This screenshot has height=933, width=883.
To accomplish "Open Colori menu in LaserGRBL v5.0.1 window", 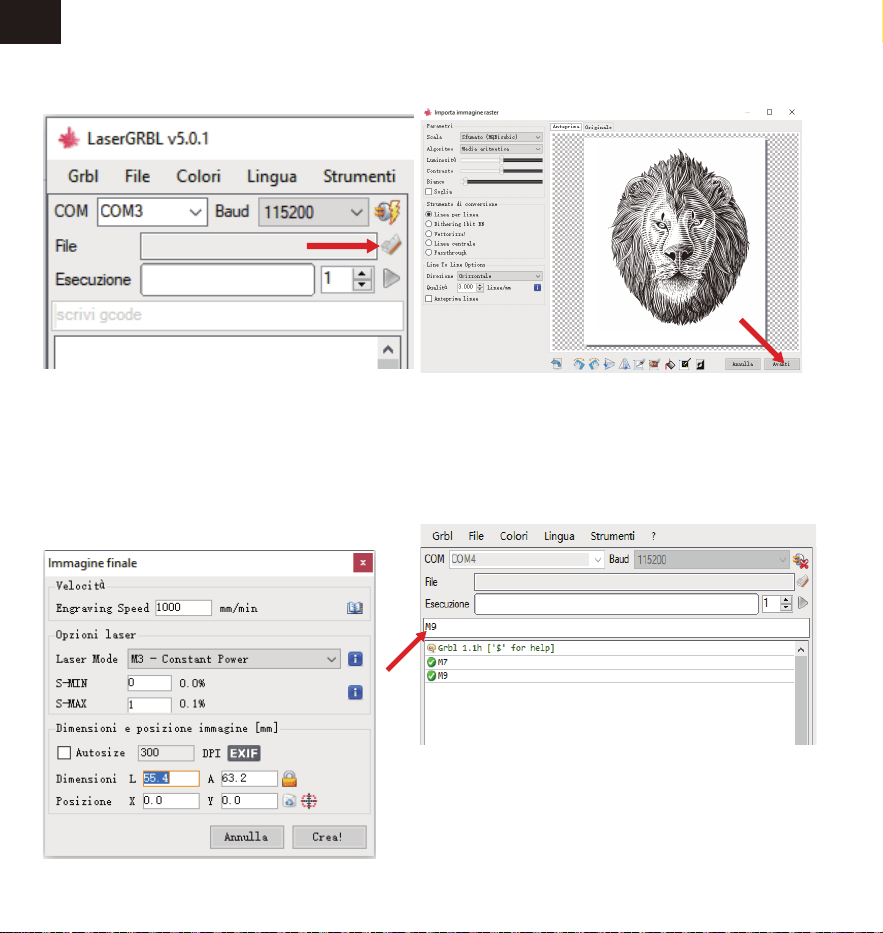I will point(198,177).
